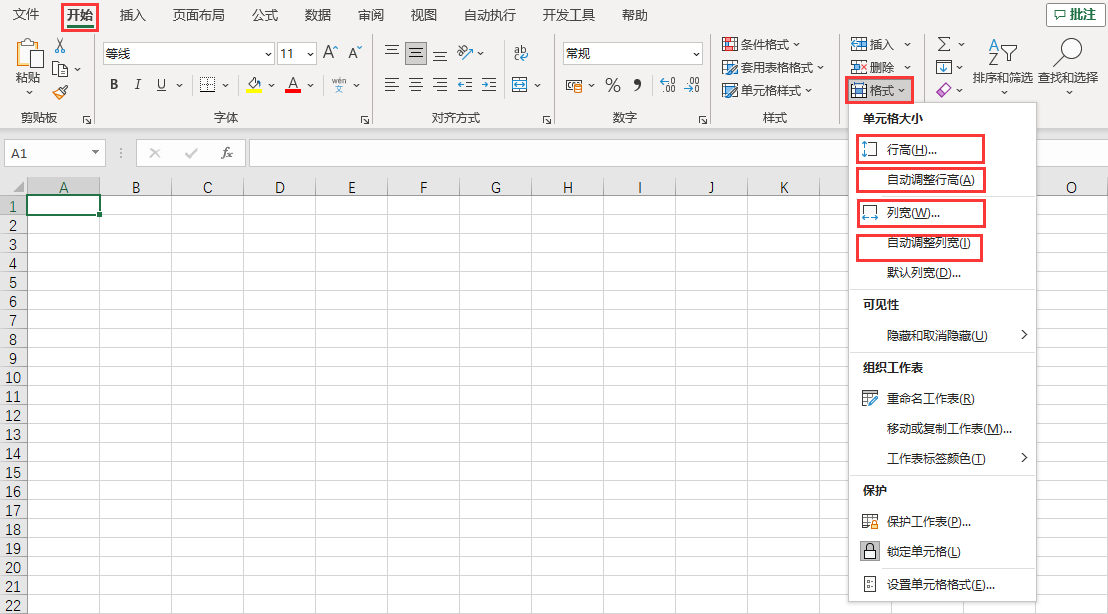The image size is (1108, 614).
Task: Click the Format Painter brush icon
Action: click(60, 93)
